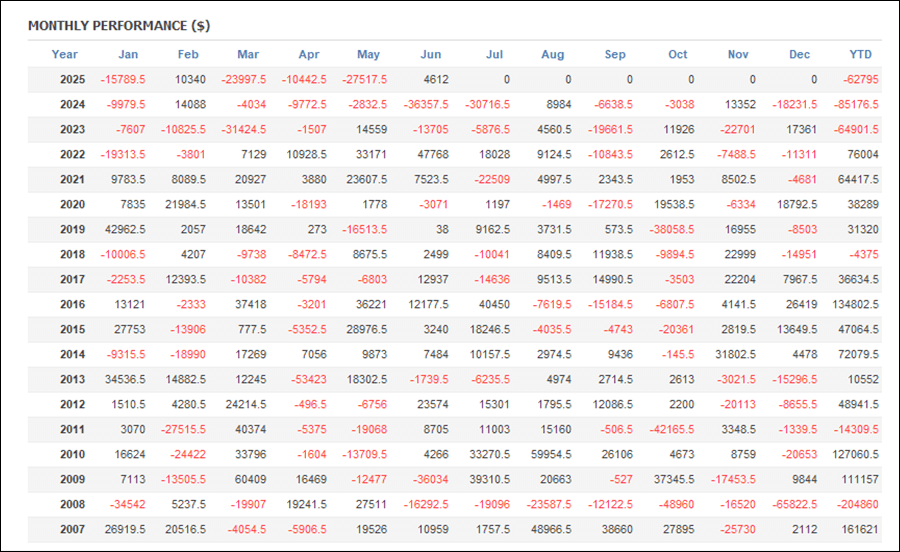900x552 pixels.
Task: Select the 2023 year row label
Action: tap(72, 130)
